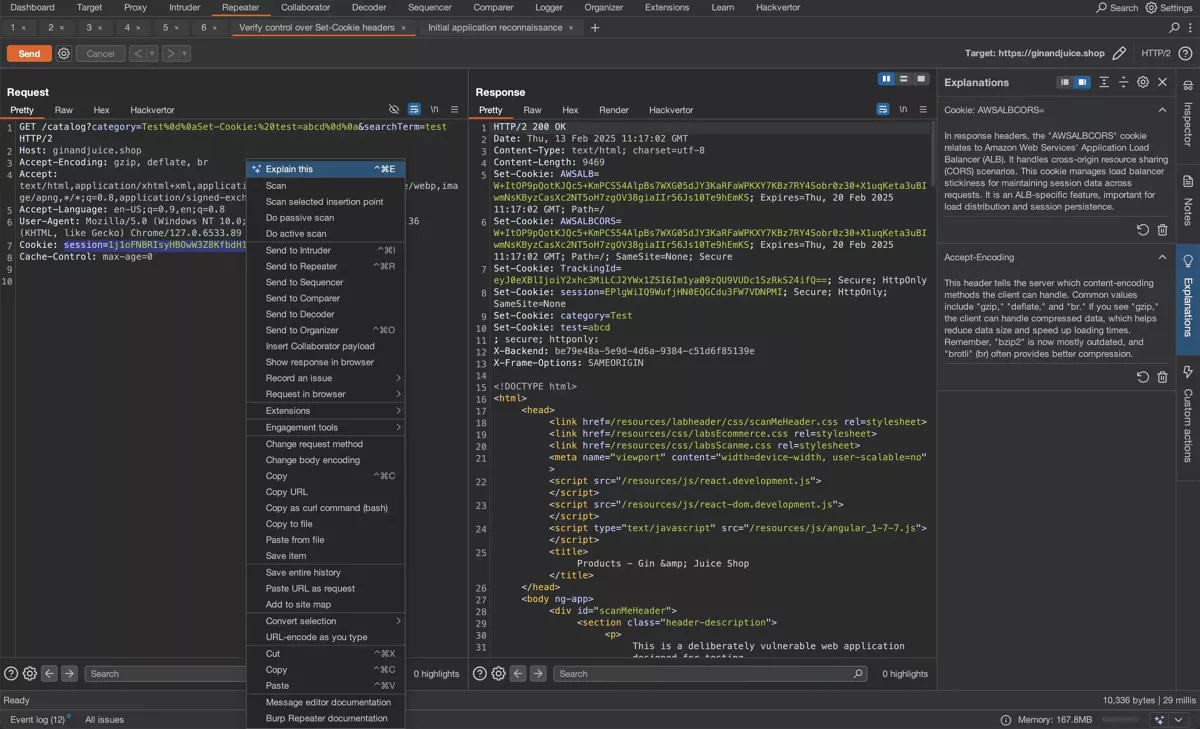Image resolution: width=1200 pixels, height=729 pixels.
Task: Open Explanations panel settings gear
Action: coord(1143,82)
